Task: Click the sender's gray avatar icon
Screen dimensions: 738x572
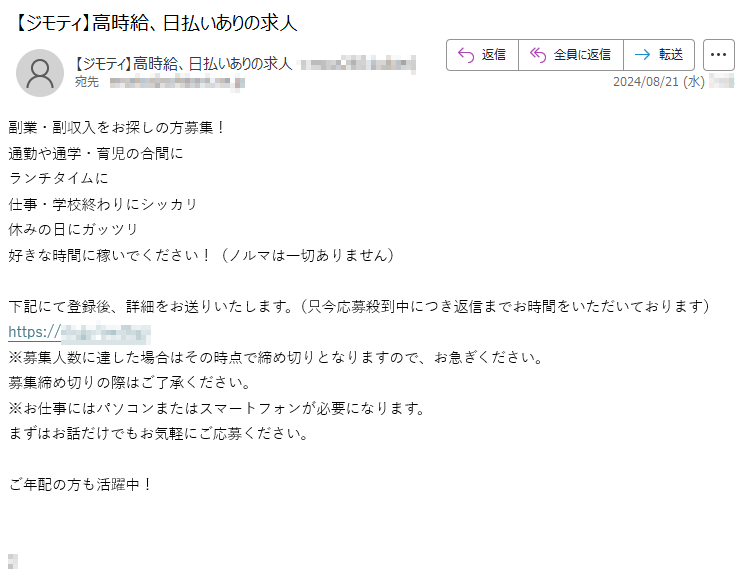Action: click(x=40, y=73)
